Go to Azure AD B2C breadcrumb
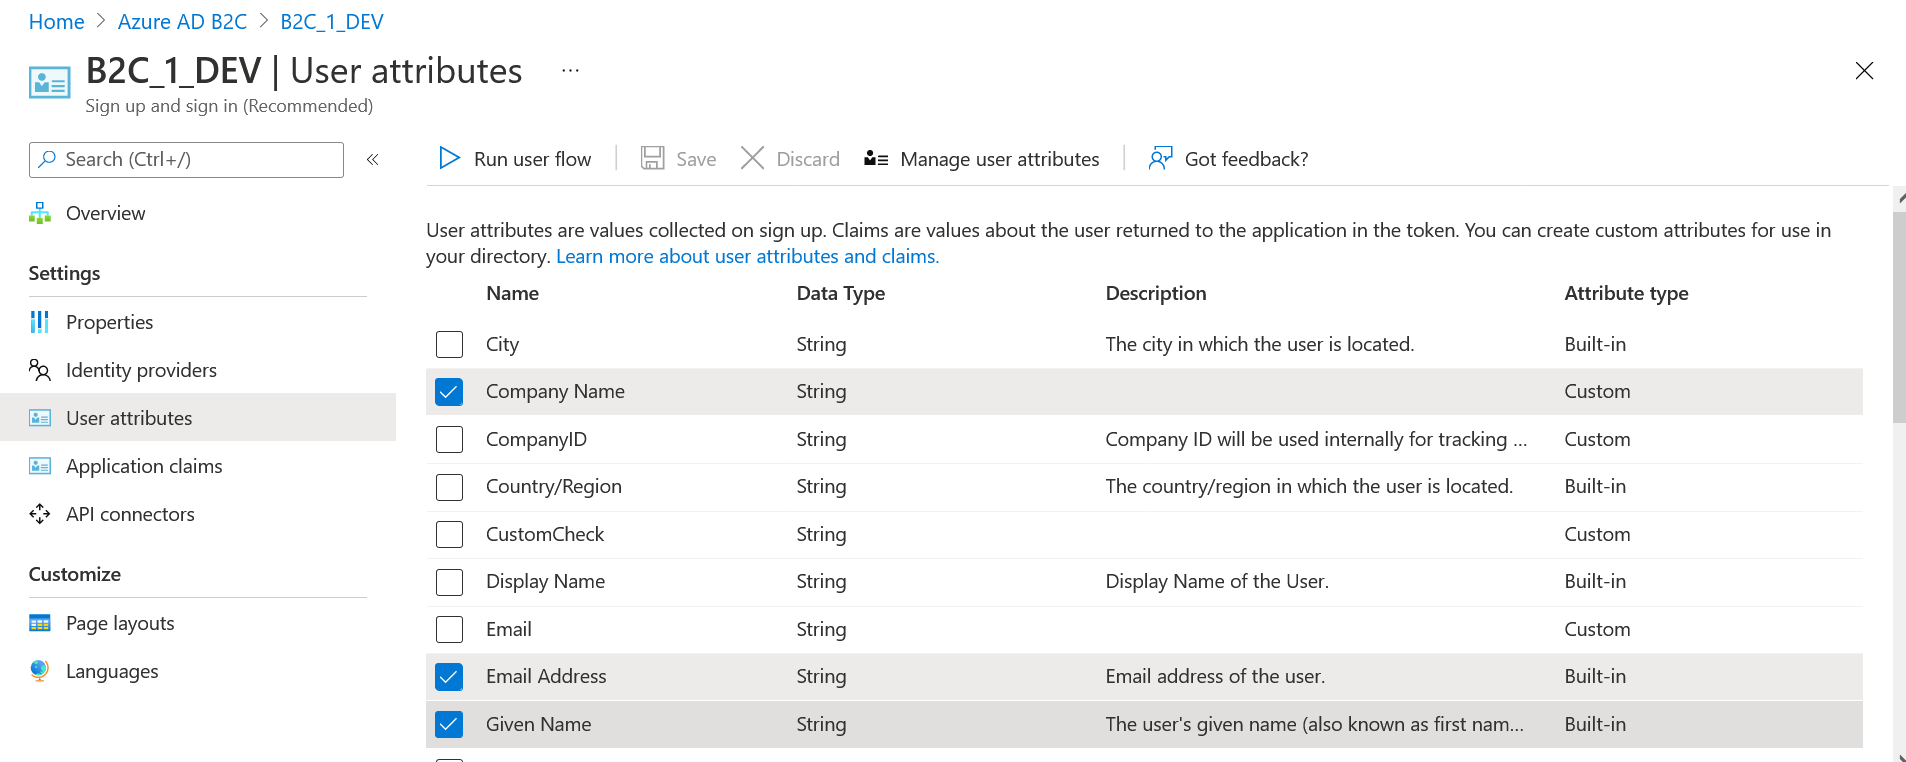1906x762 pixels. [182, 22]
